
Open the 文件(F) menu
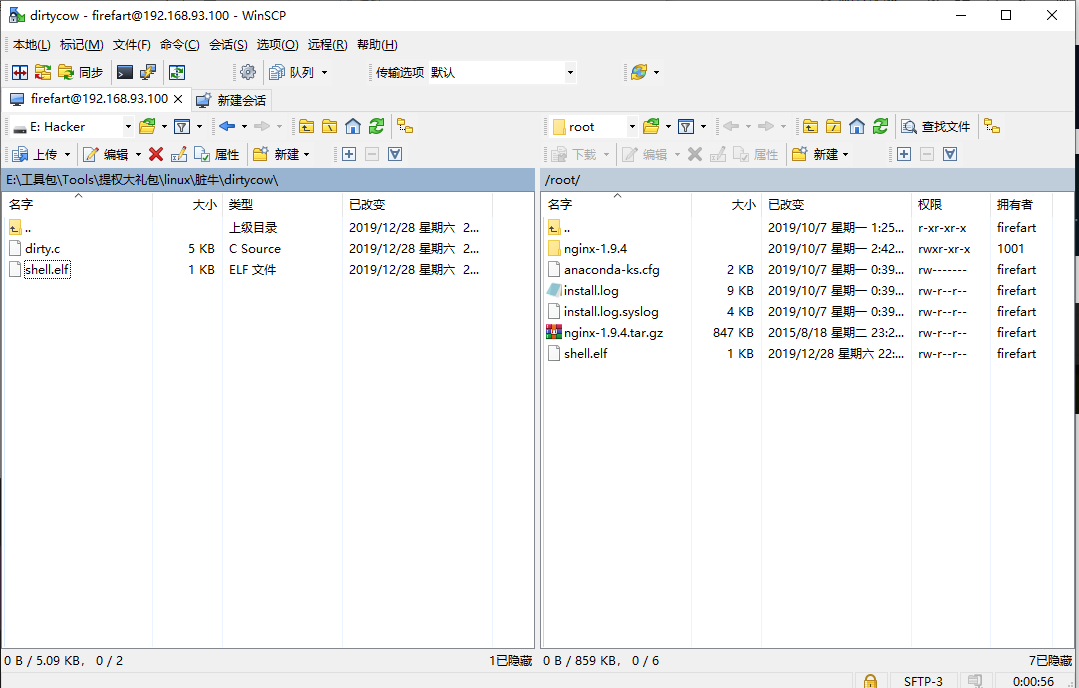point(131,45)
